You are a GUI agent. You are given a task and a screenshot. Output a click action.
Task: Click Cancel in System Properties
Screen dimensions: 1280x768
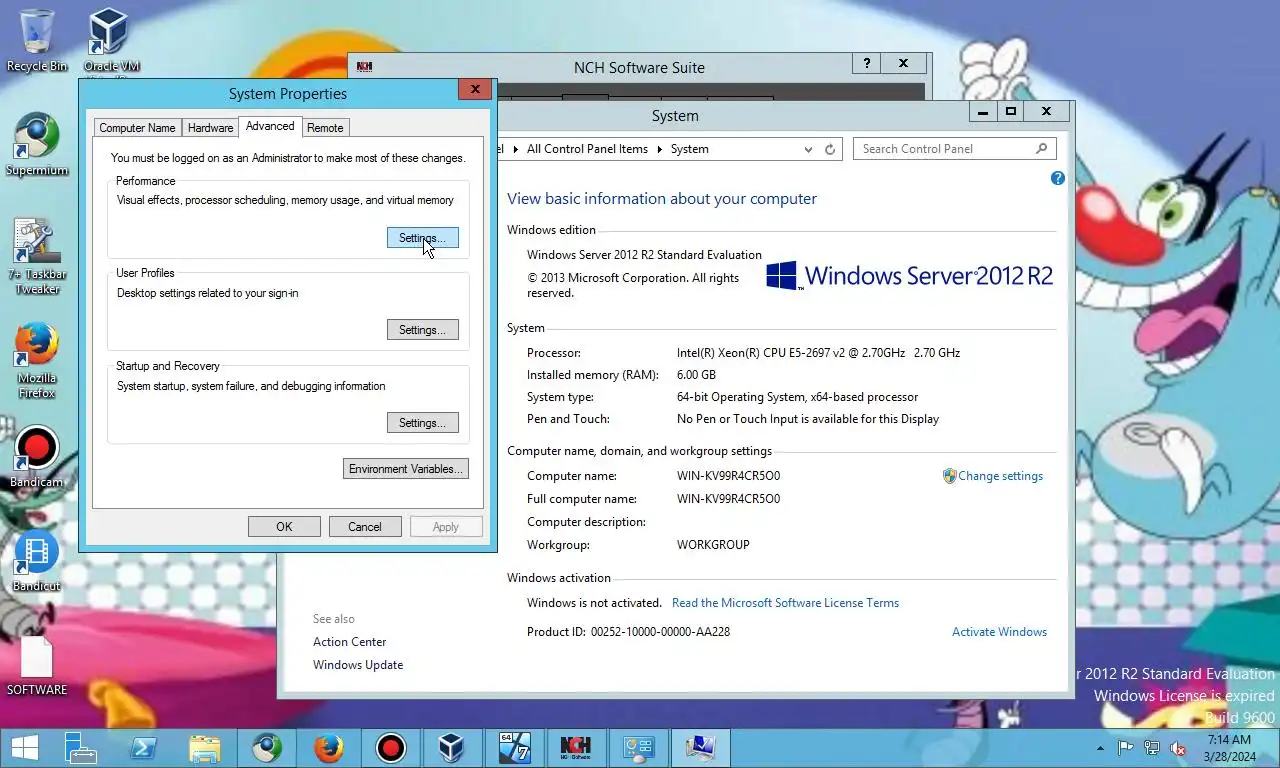click(365, 527)
